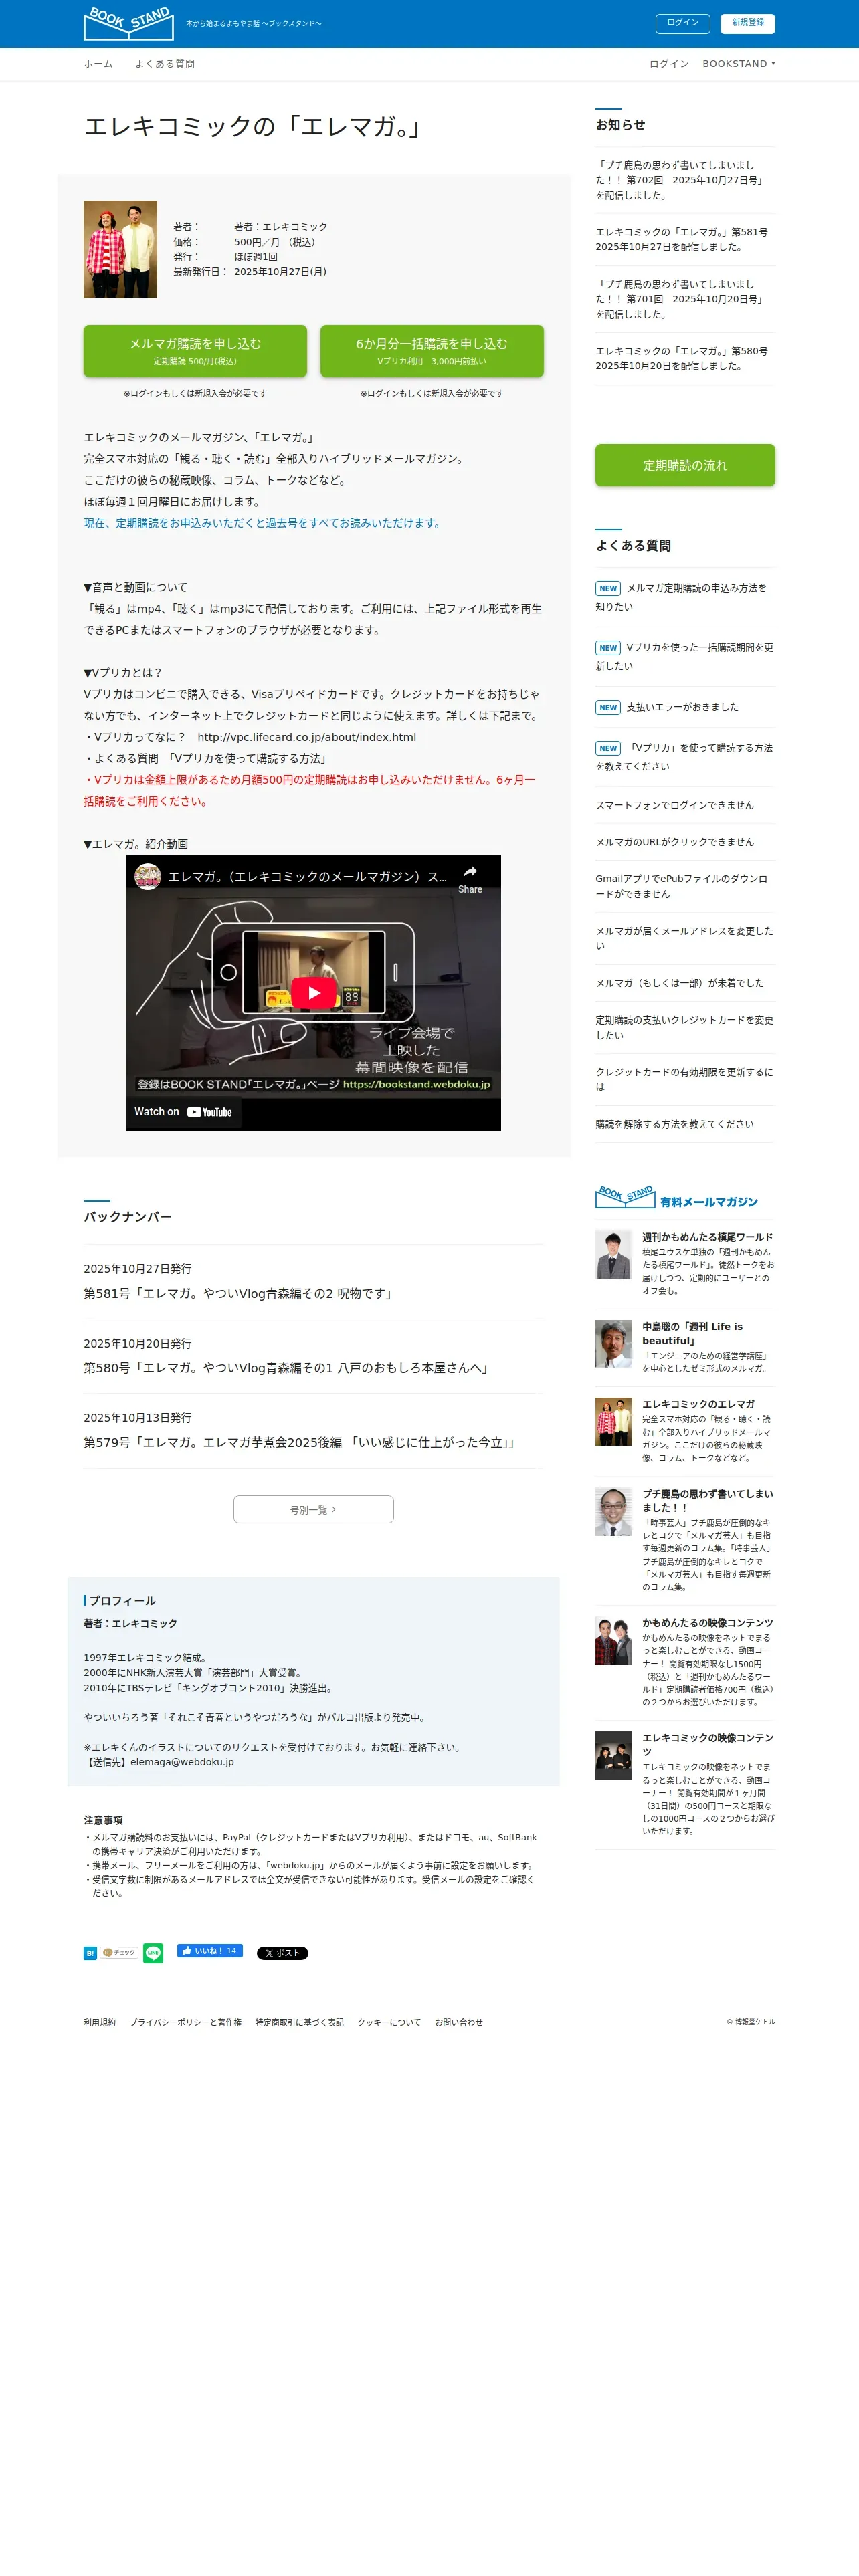Screen dimensions: 859x2576
Task: Click ログイン in the navigation bar
Action: (669, 64)
